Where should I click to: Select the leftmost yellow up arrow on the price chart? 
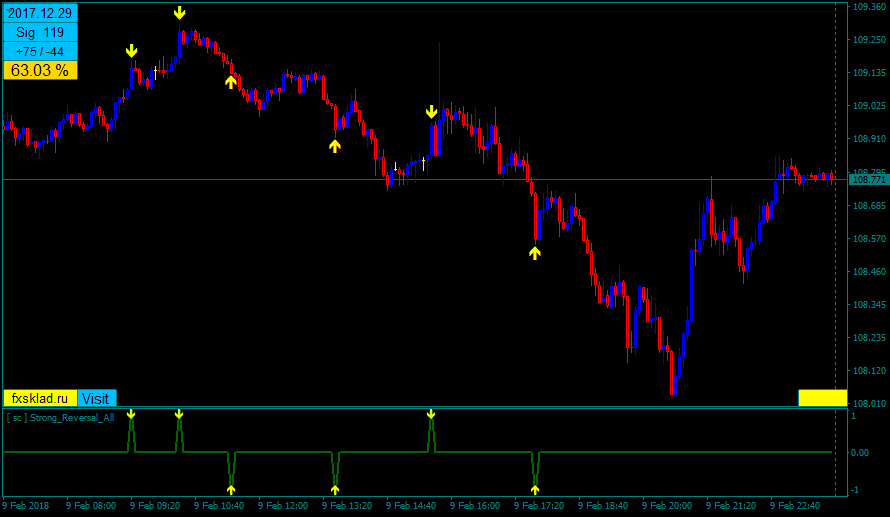pos(231,82)
